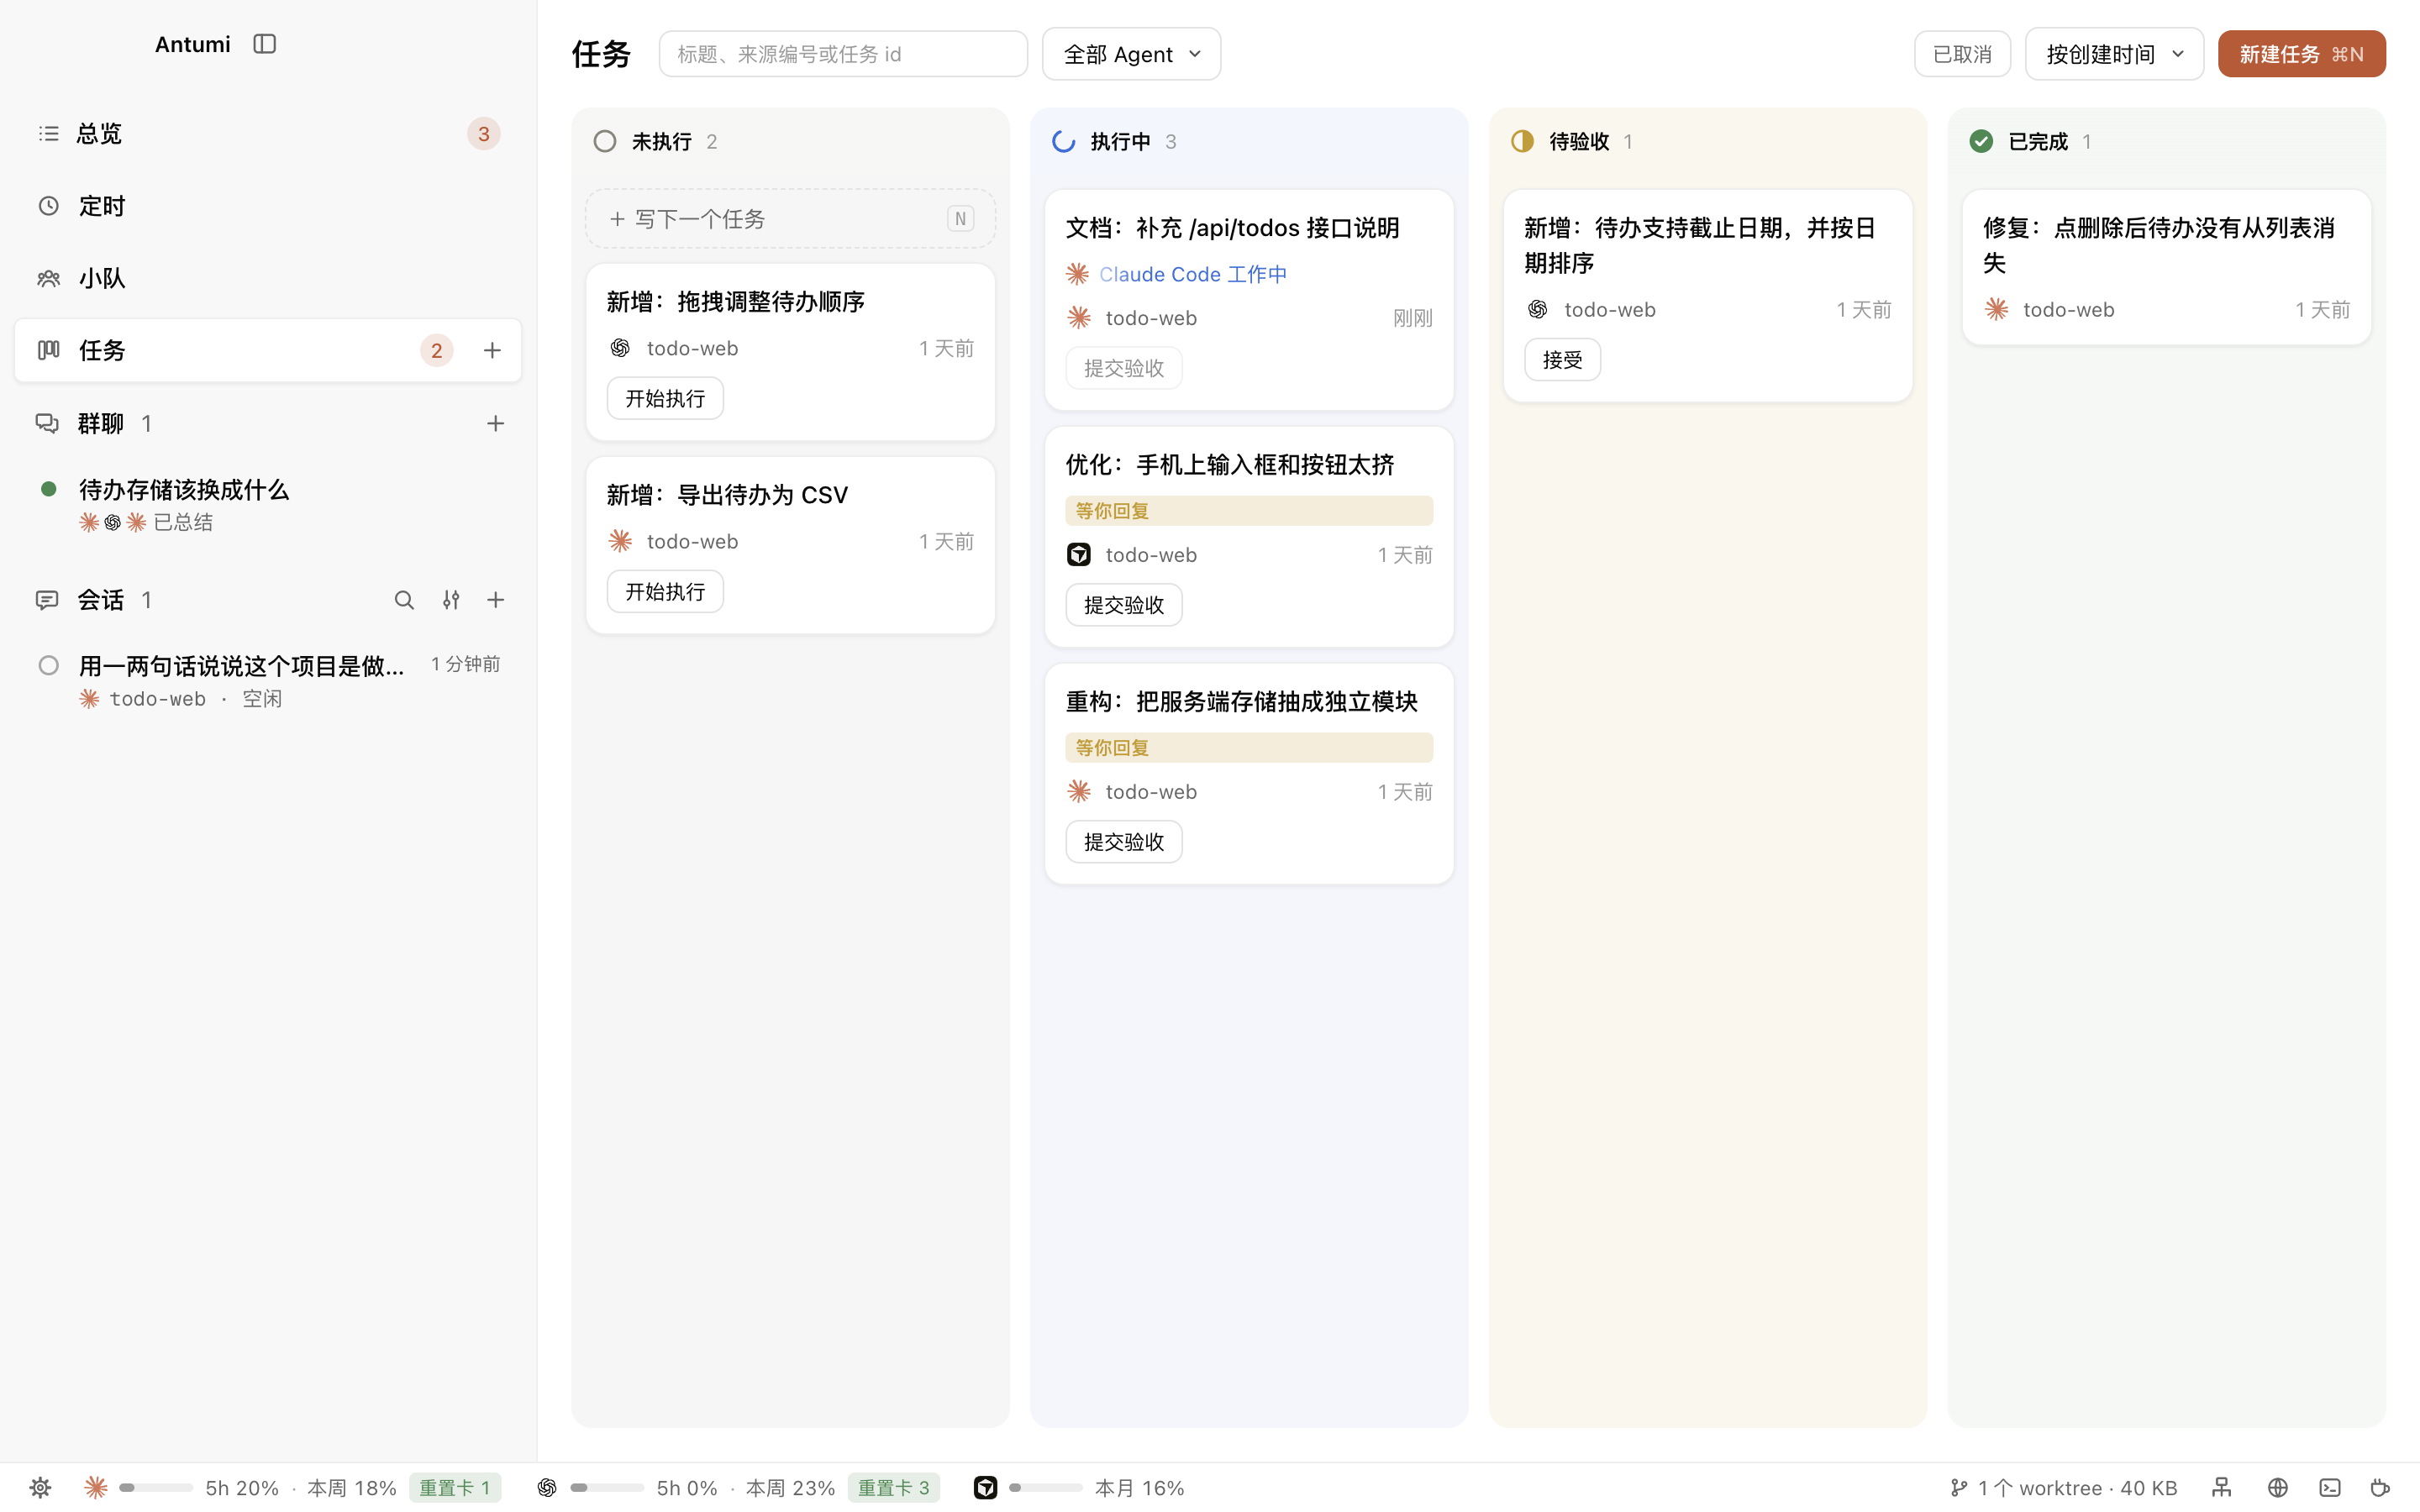The width and height of the screenshot is (2420, 1512).
Task: Toggle the 已取消 filter
Action: [1962, 54]
